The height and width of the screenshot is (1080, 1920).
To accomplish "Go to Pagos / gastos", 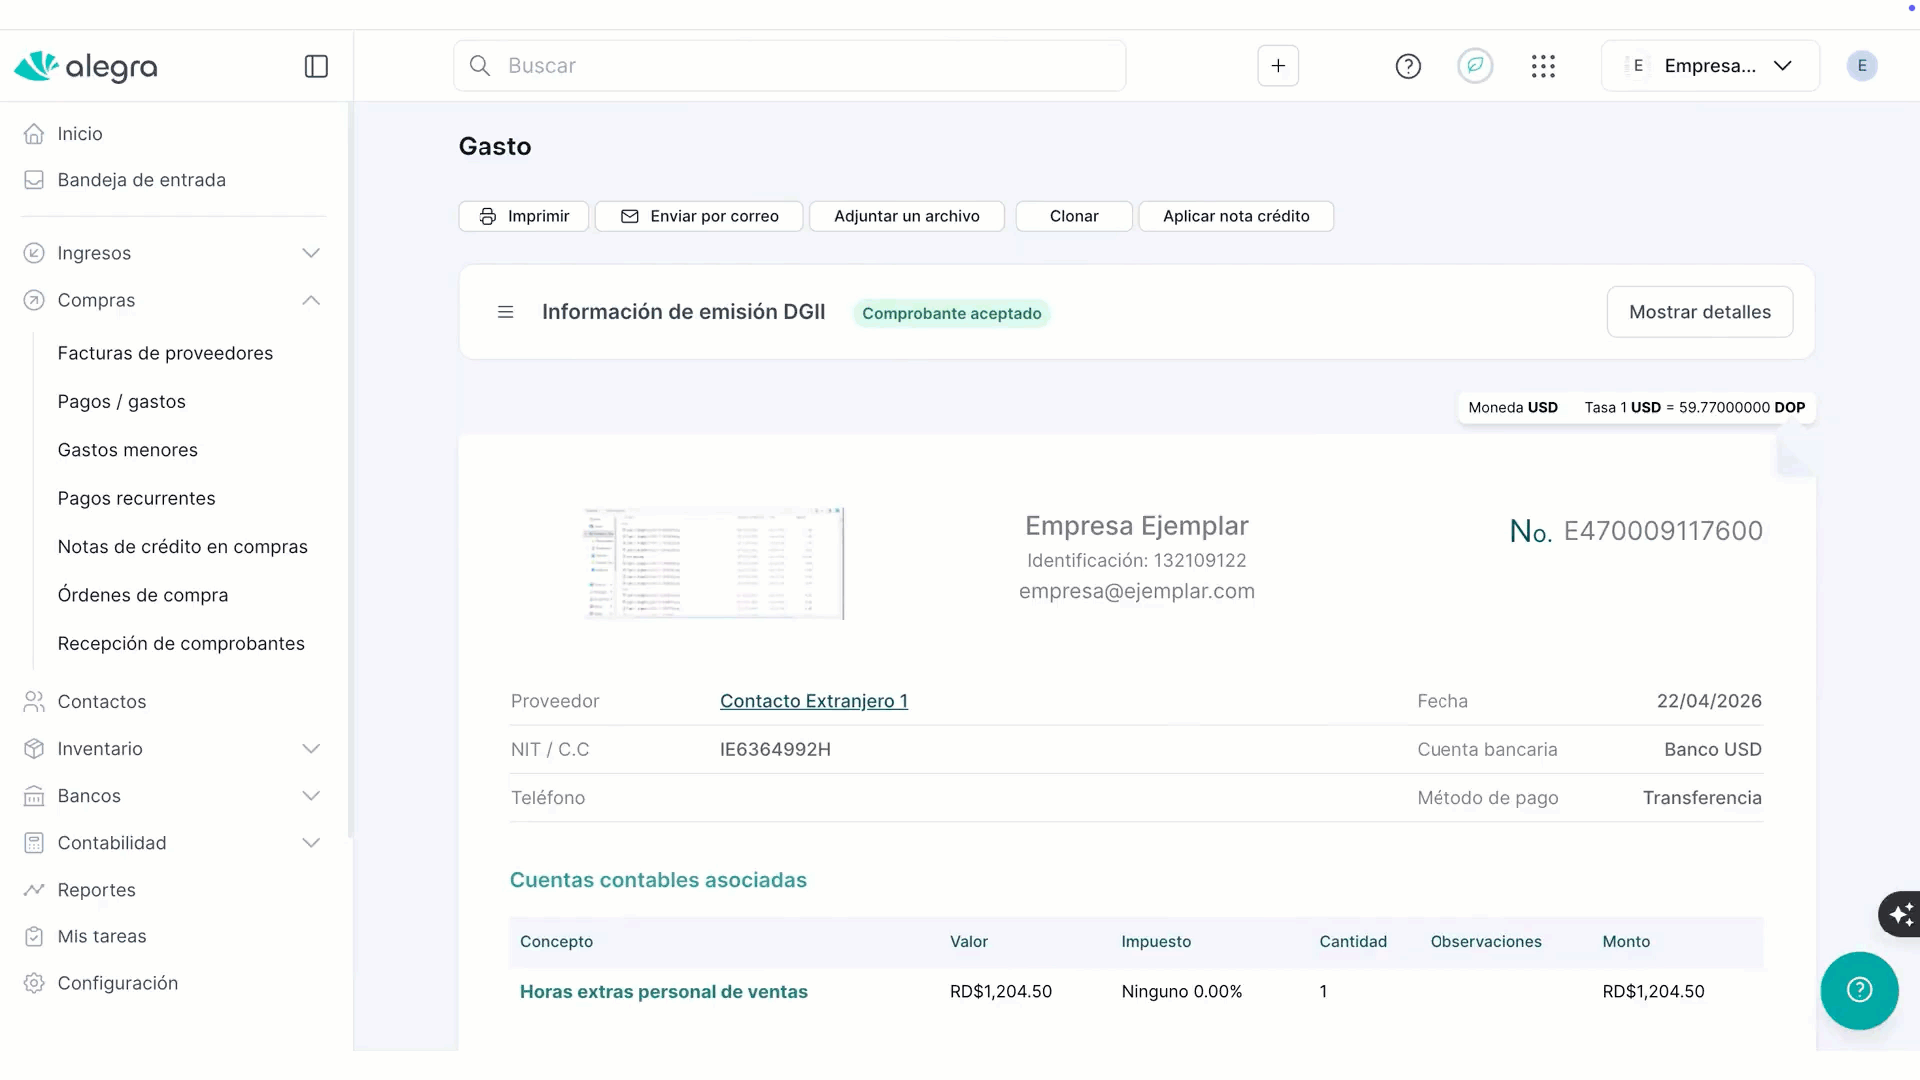I will tap(122, 401).
